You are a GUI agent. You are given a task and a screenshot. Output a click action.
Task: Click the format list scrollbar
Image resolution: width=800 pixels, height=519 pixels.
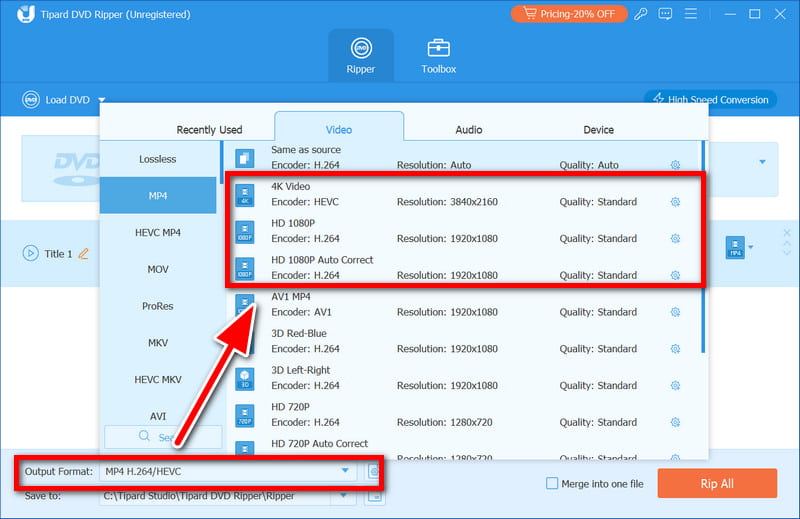point(704,248)
